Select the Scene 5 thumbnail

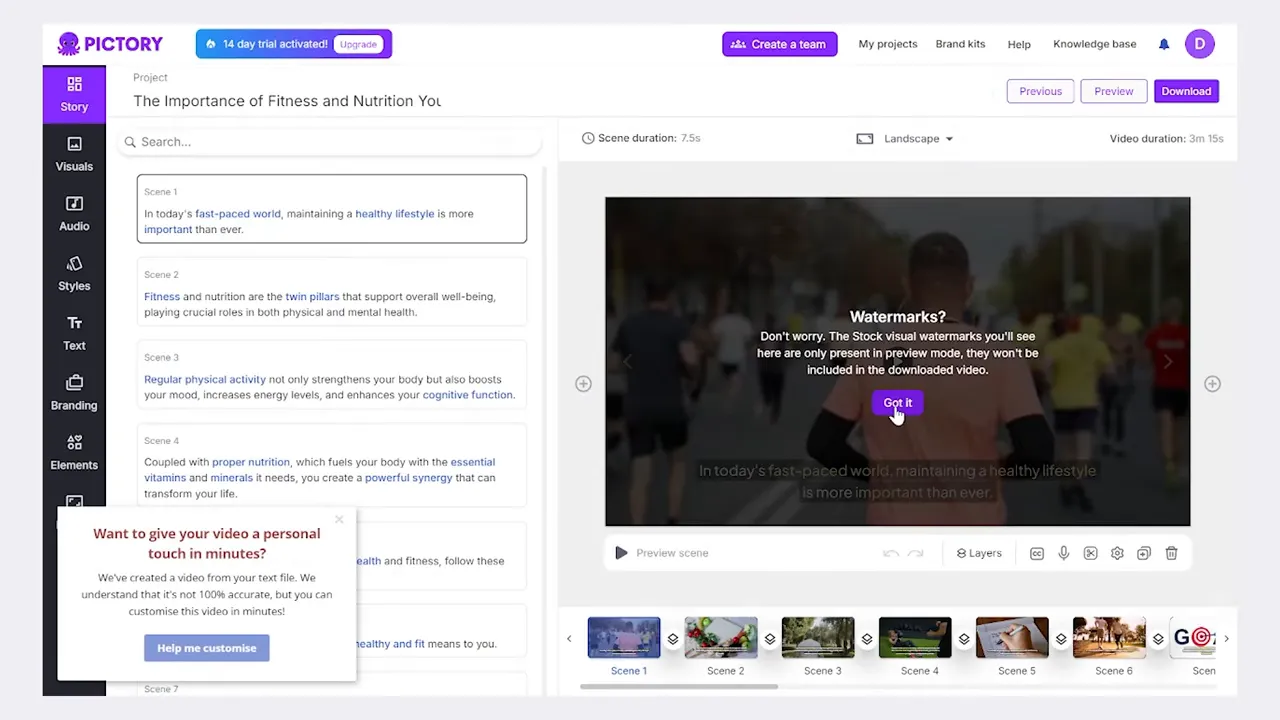tap(1012, 638)
